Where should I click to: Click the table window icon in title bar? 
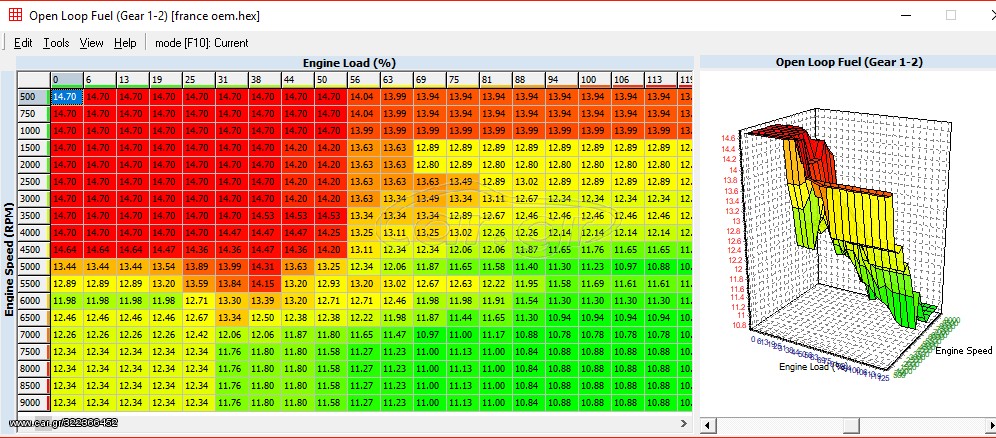click(x=15, y=15)
